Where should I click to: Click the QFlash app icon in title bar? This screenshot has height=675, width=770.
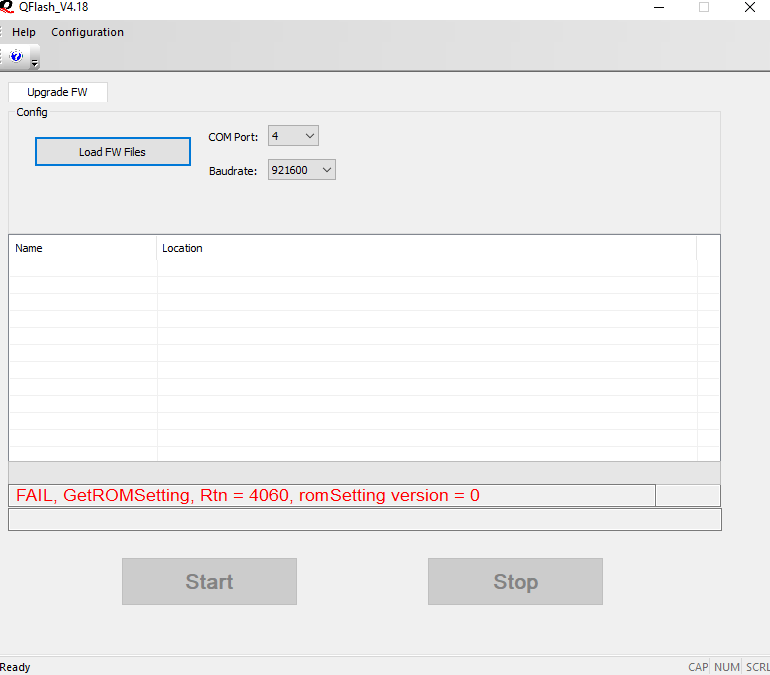pos(6,7)
